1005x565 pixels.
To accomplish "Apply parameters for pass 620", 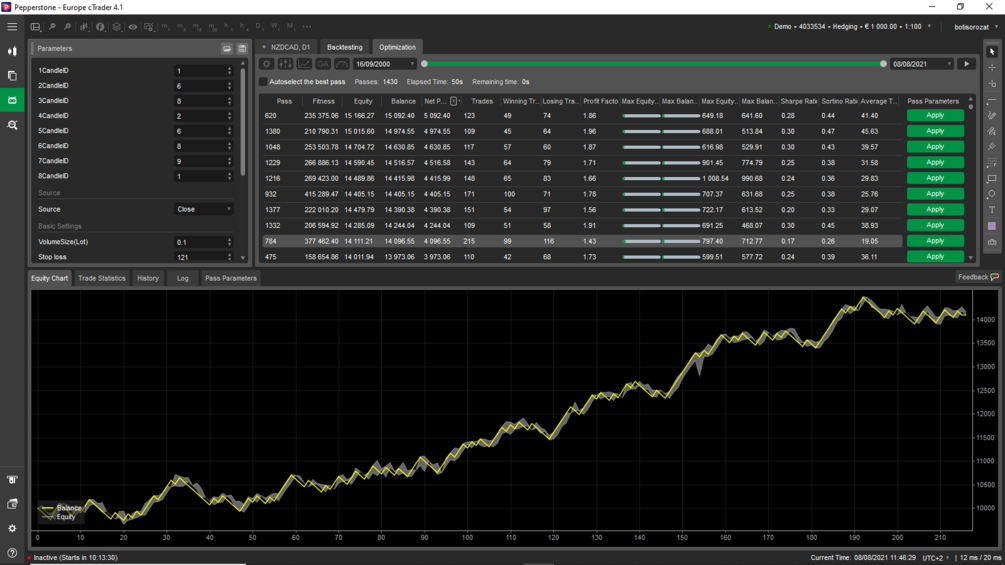I will tap(935, 115).
